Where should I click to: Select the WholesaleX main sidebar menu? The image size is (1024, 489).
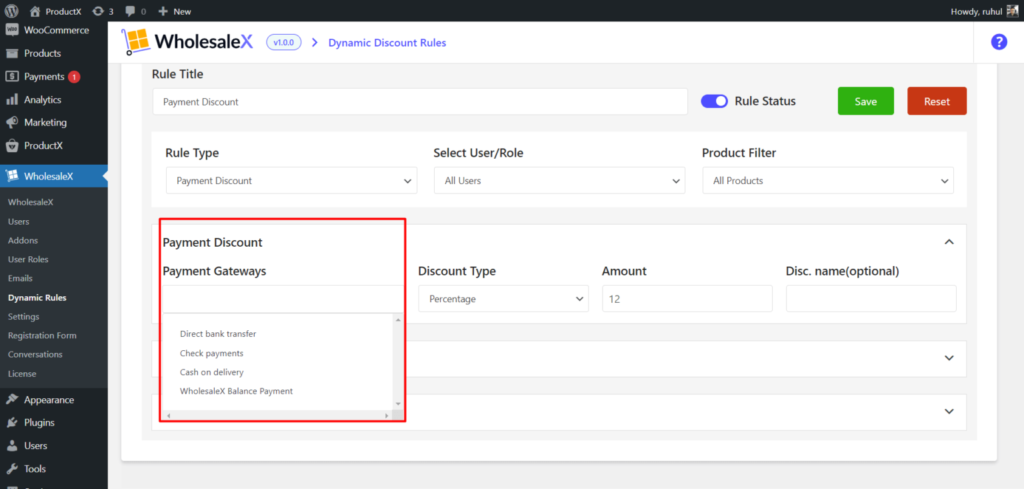54,176
